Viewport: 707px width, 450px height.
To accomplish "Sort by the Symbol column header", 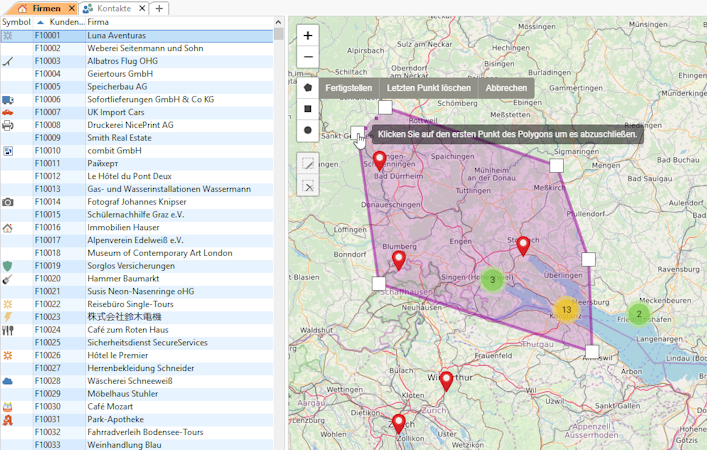I will click(16, 22).
